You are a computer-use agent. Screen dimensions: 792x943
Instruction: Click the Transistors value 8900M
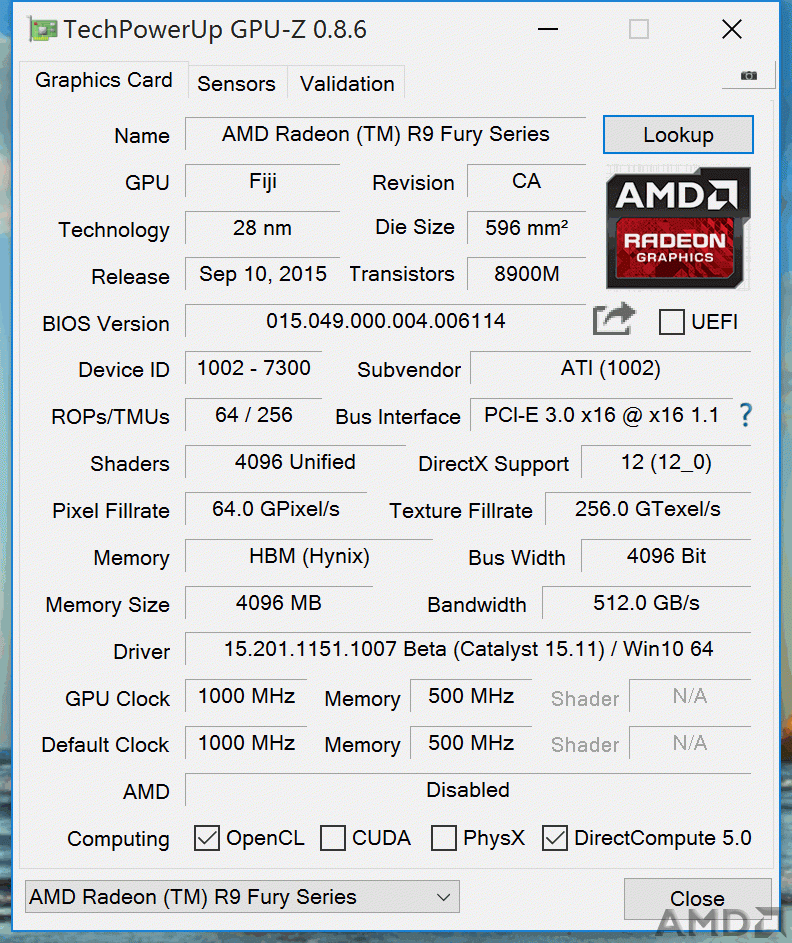tap(526, 274)
